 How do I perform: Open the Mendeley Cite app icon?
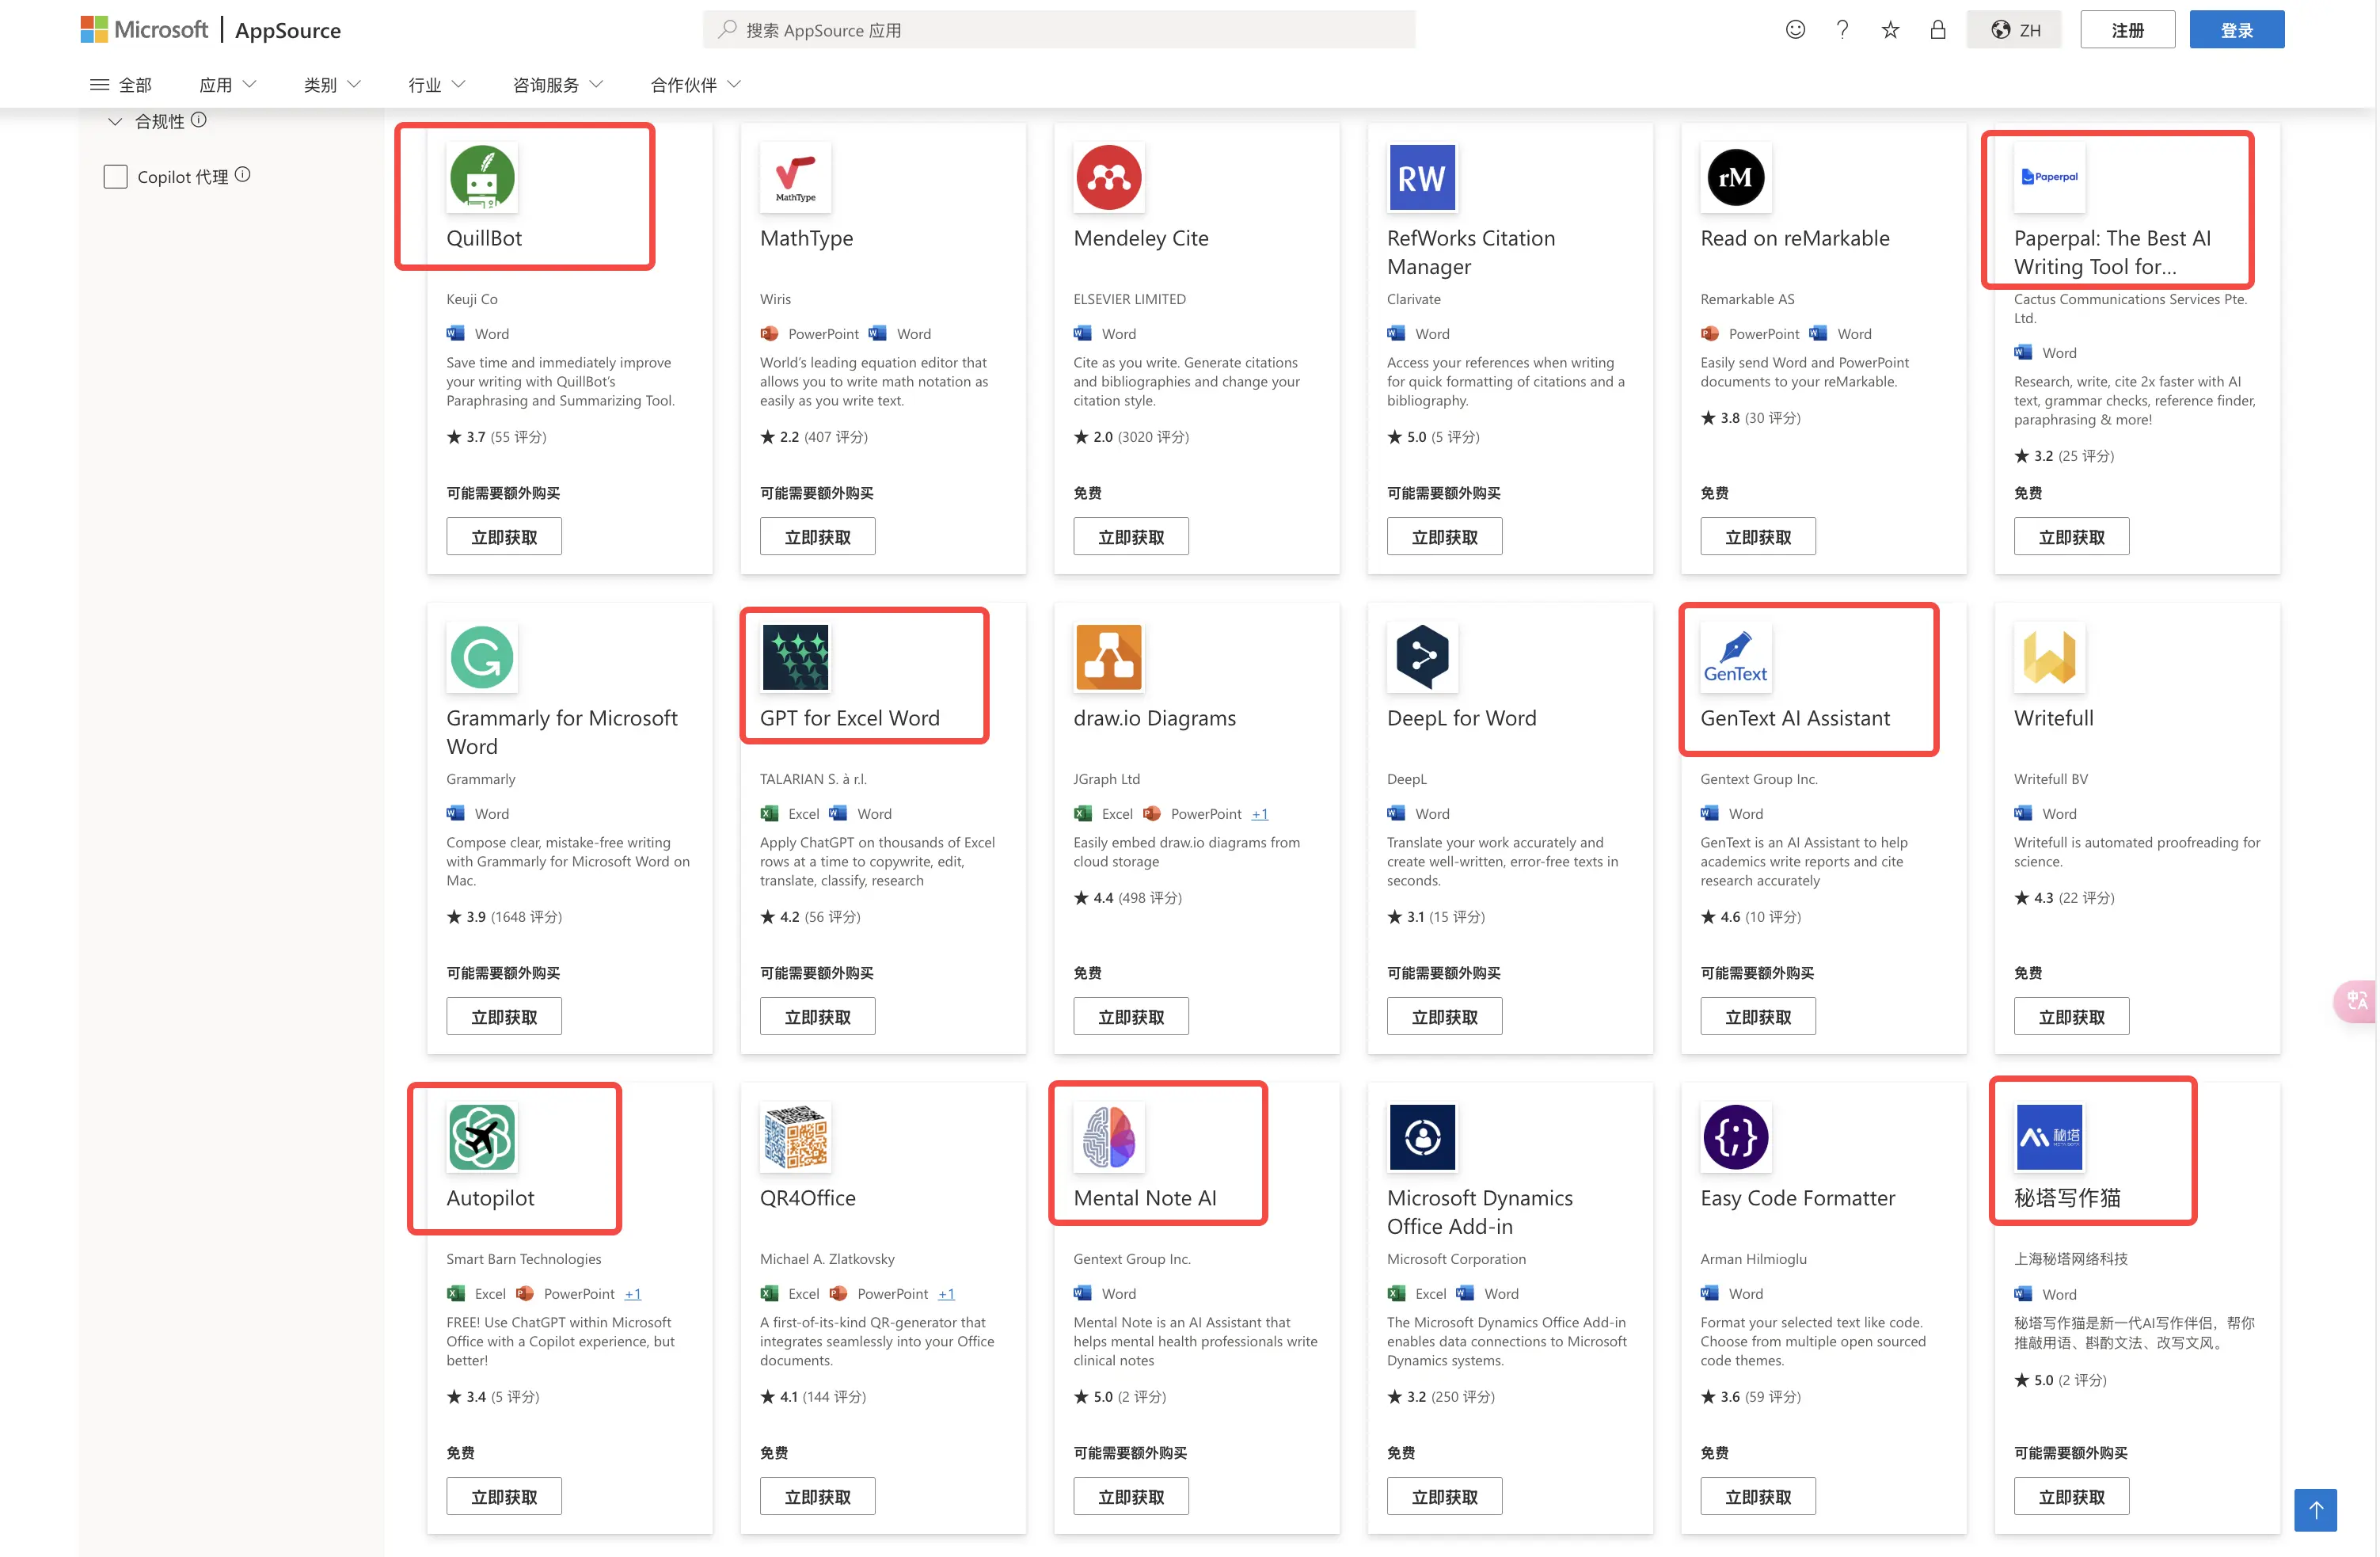click(1108, 177)
